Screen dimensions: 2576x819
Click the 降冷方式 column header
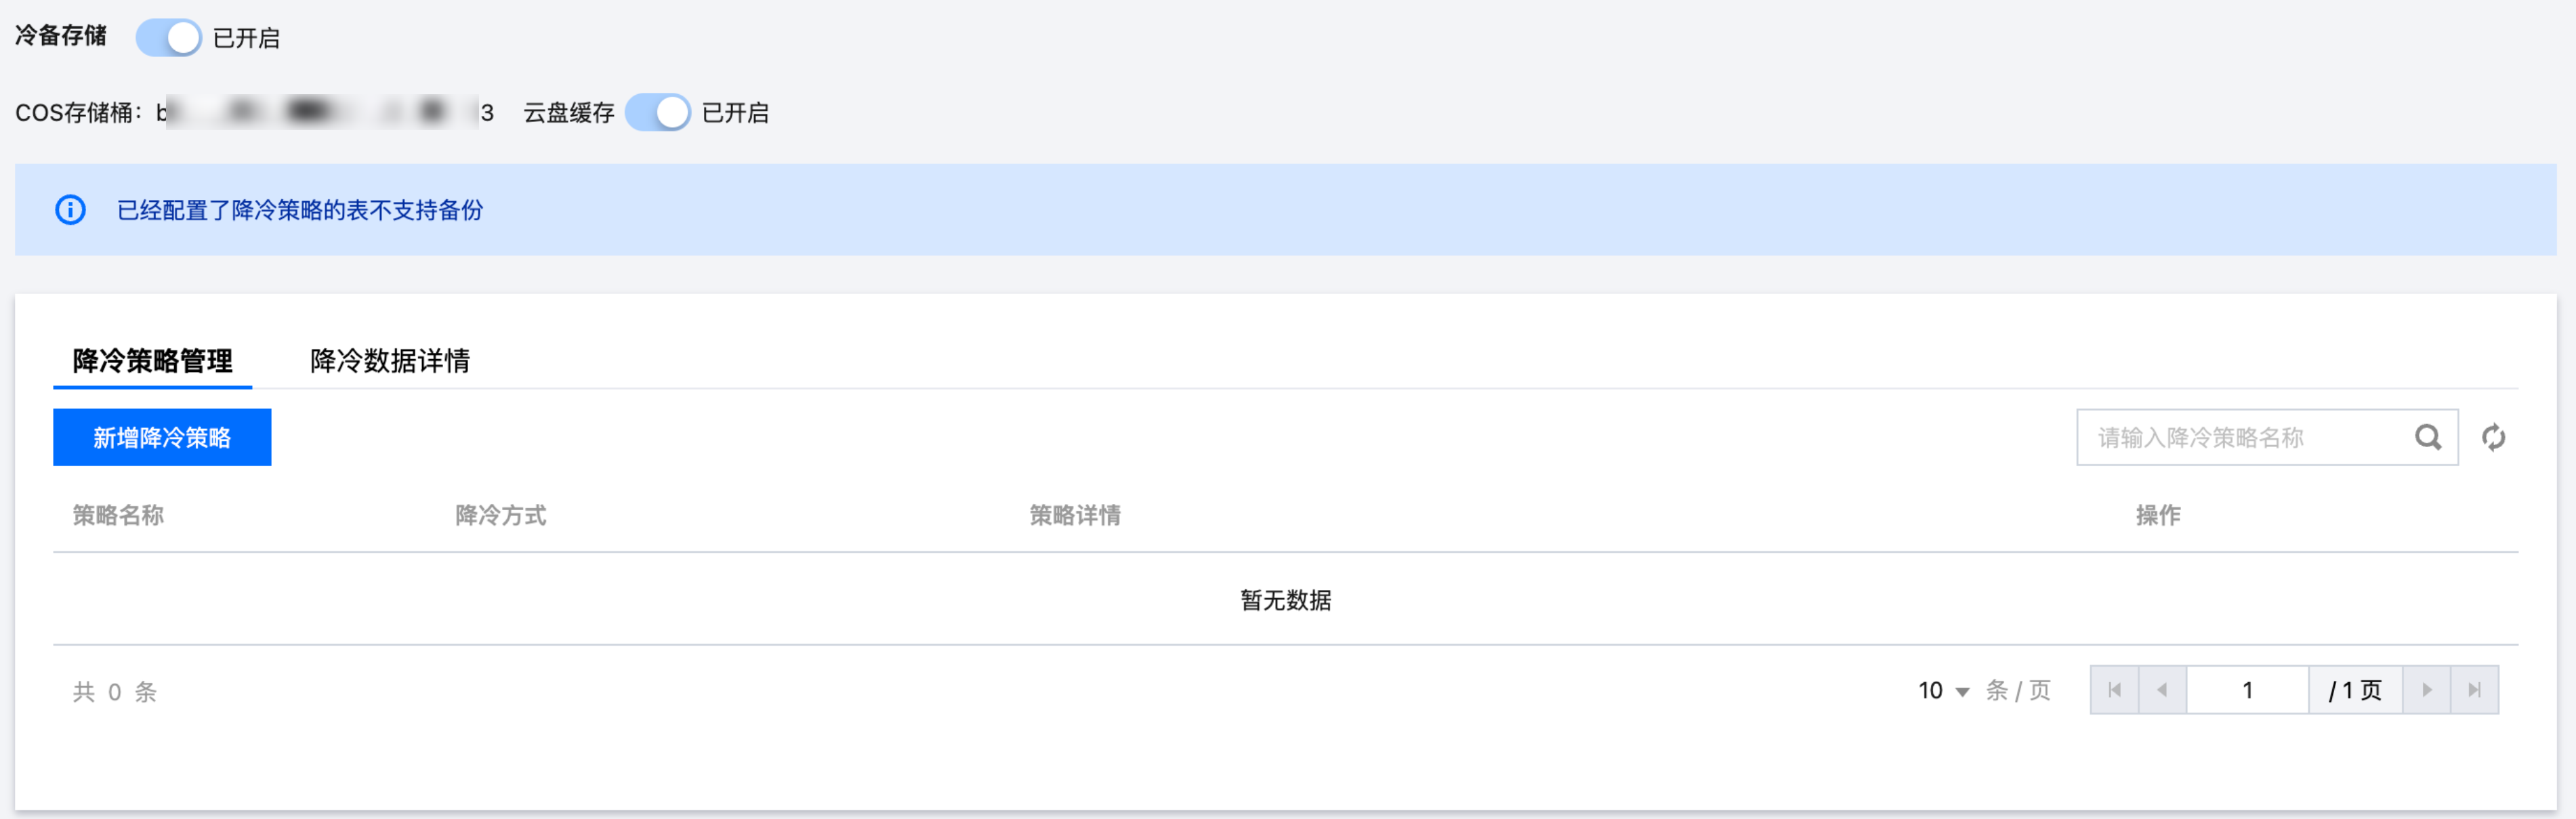500,515
